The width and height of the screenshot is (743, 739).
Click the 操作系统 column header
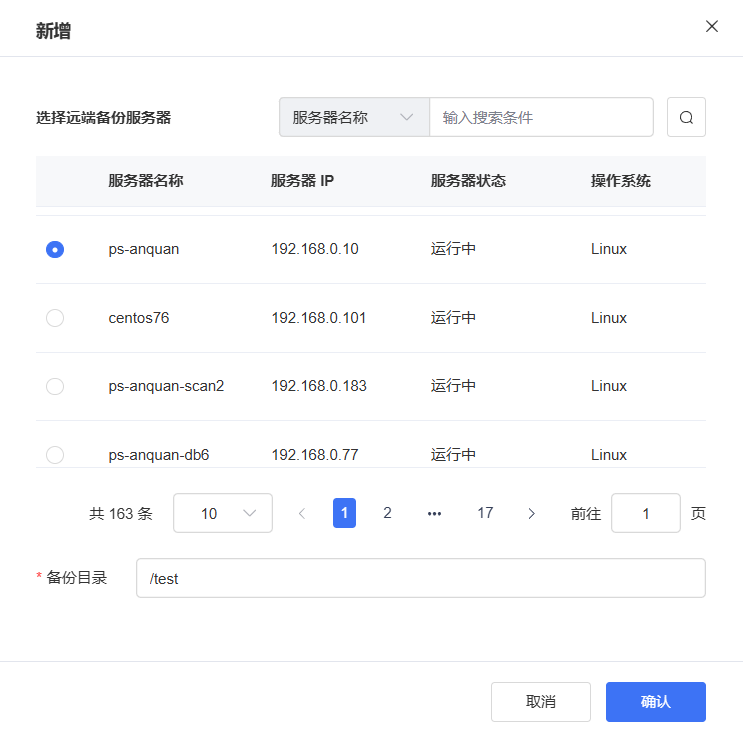[621, 180]
